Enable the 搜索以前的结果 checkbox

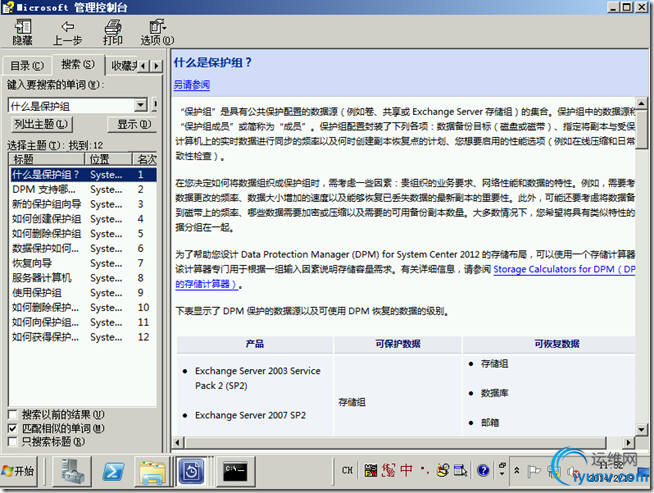pyautogui.click(x=13, y=415)
